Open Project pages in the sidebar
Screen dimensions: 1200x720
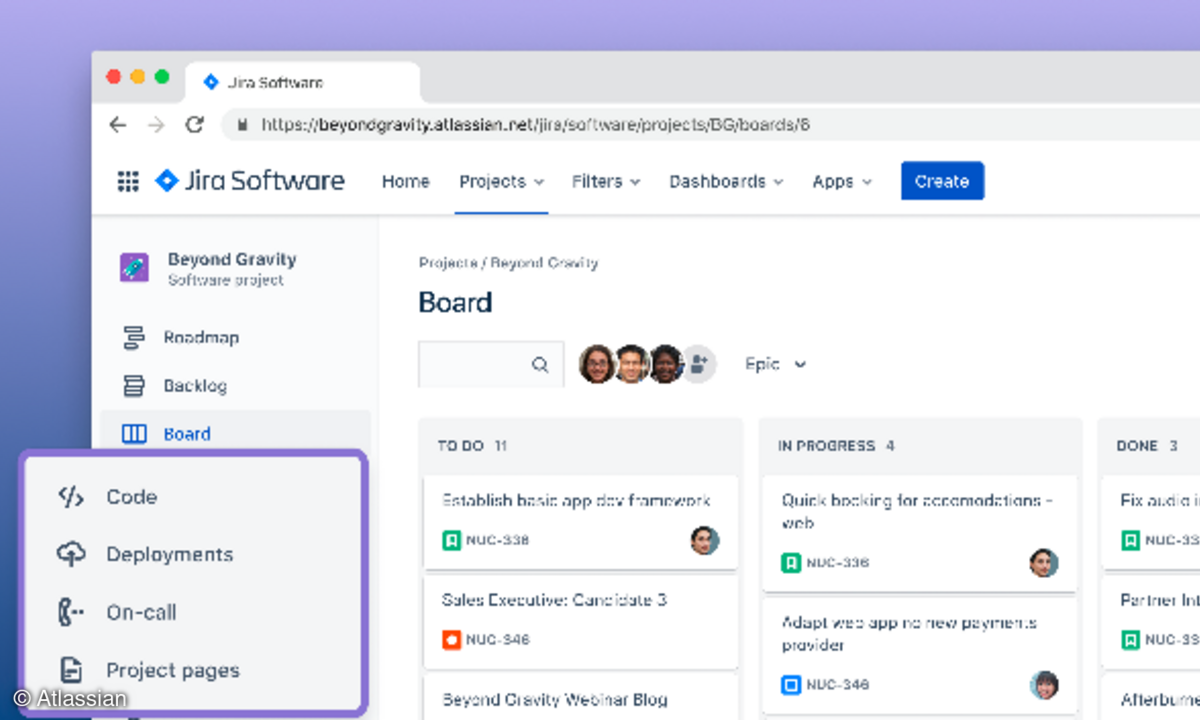point(173,670)
